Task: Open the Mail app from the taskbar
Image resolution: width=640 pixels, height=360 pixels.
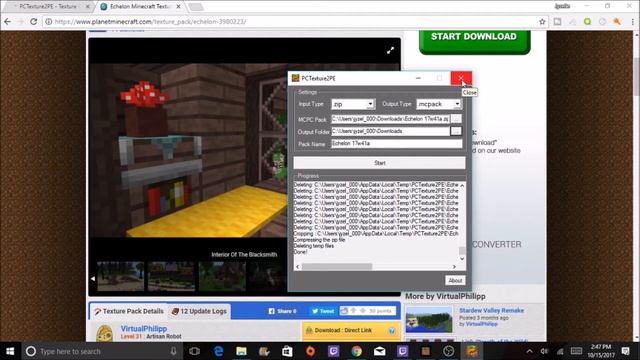Action: [x=380, y=351]
